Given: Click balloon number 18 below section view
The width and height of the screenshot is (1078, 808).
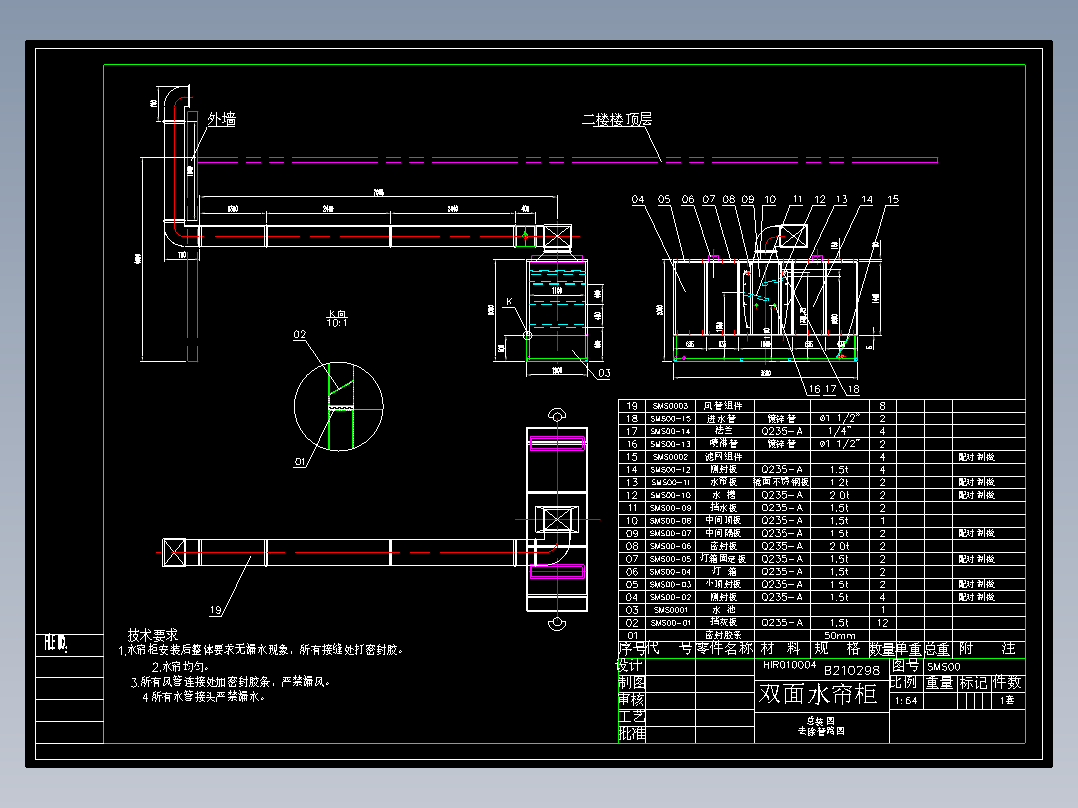Looking at the screenshot, I should 853,389.
